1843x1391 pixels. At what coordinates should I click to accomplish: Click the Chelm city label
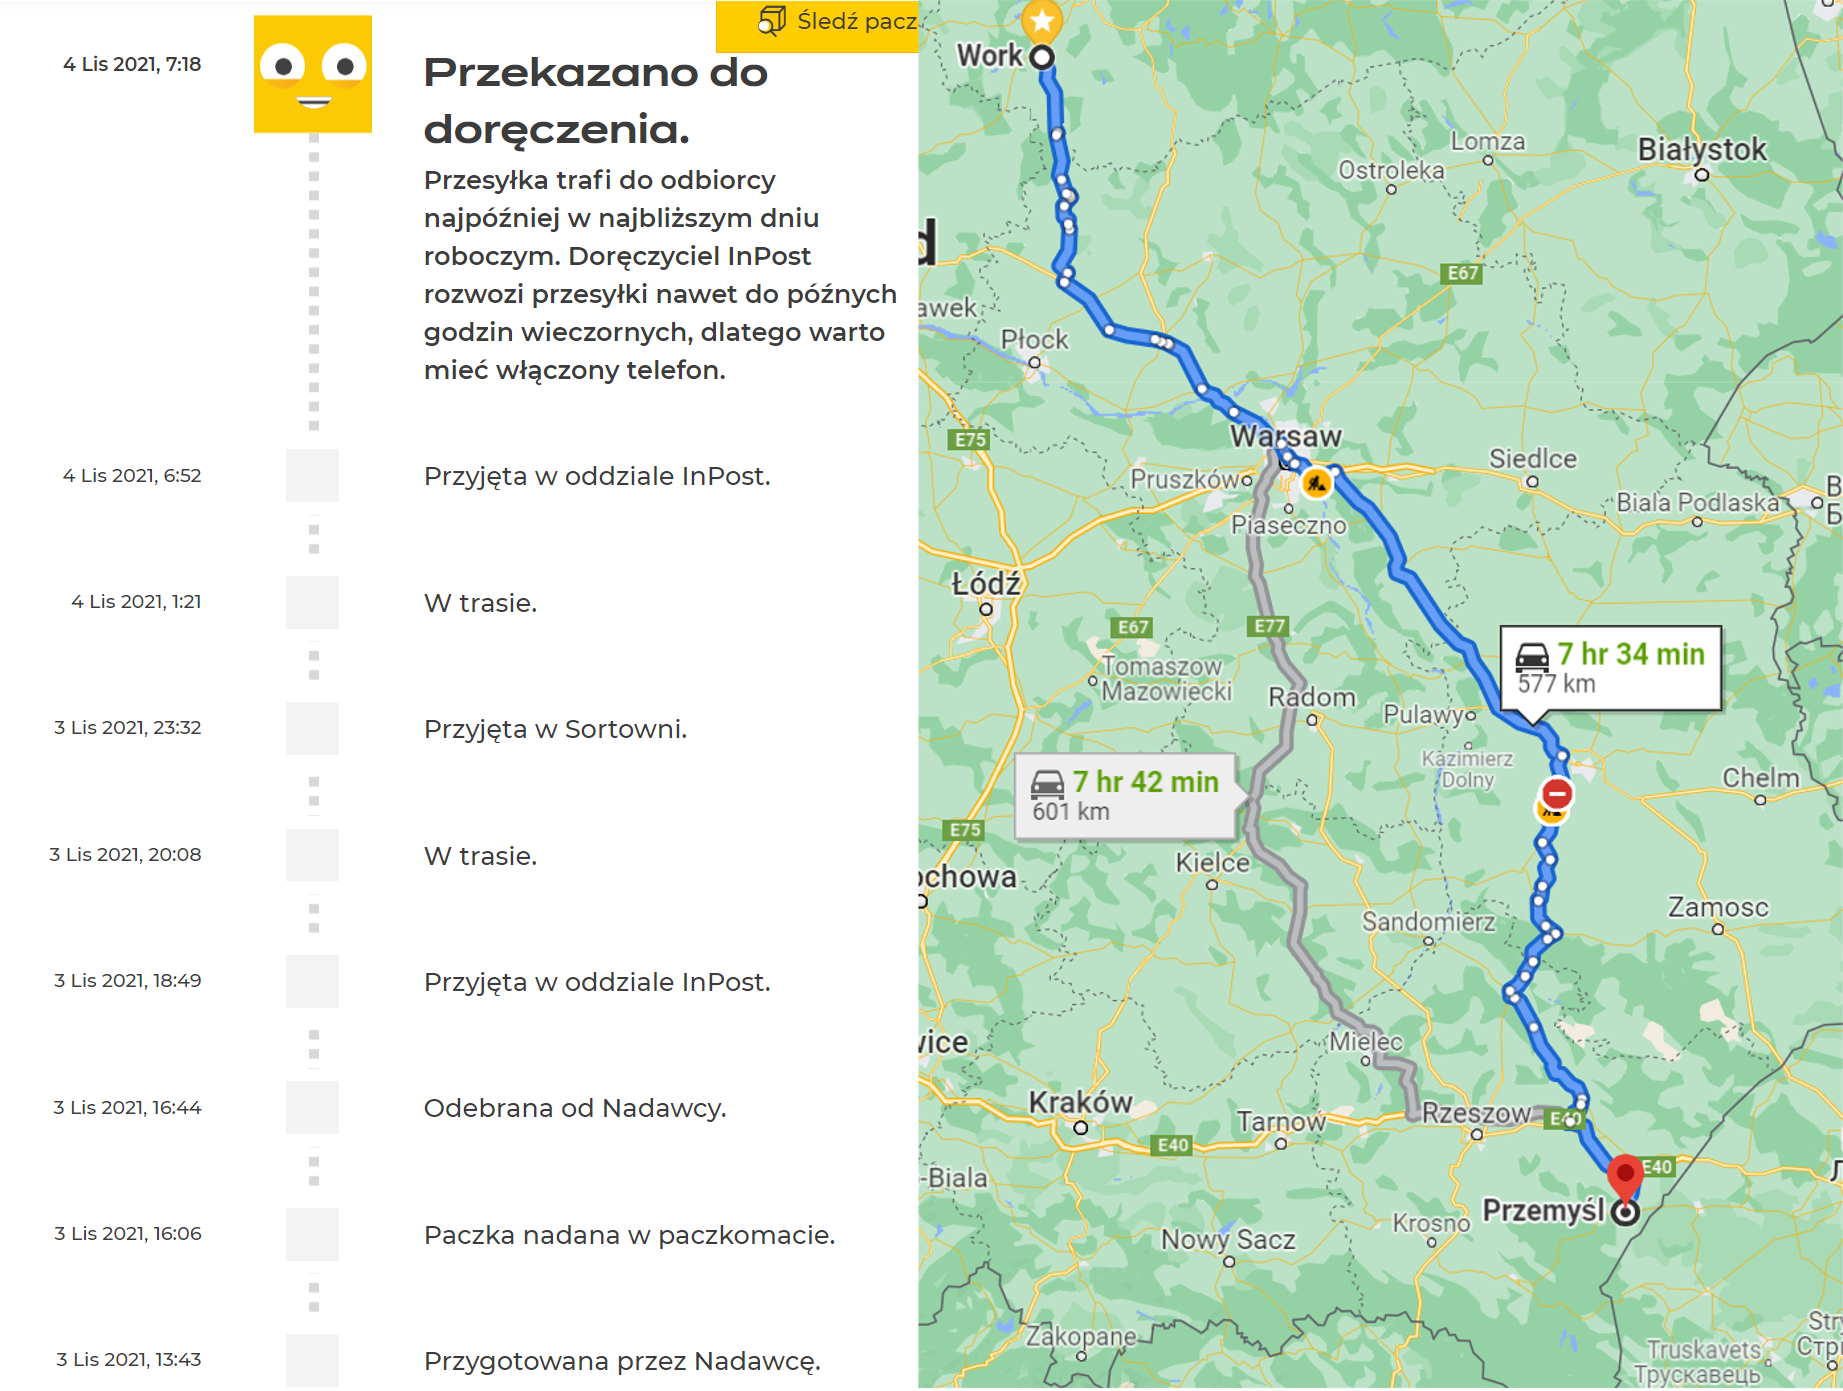click(x=1760, y=778)
